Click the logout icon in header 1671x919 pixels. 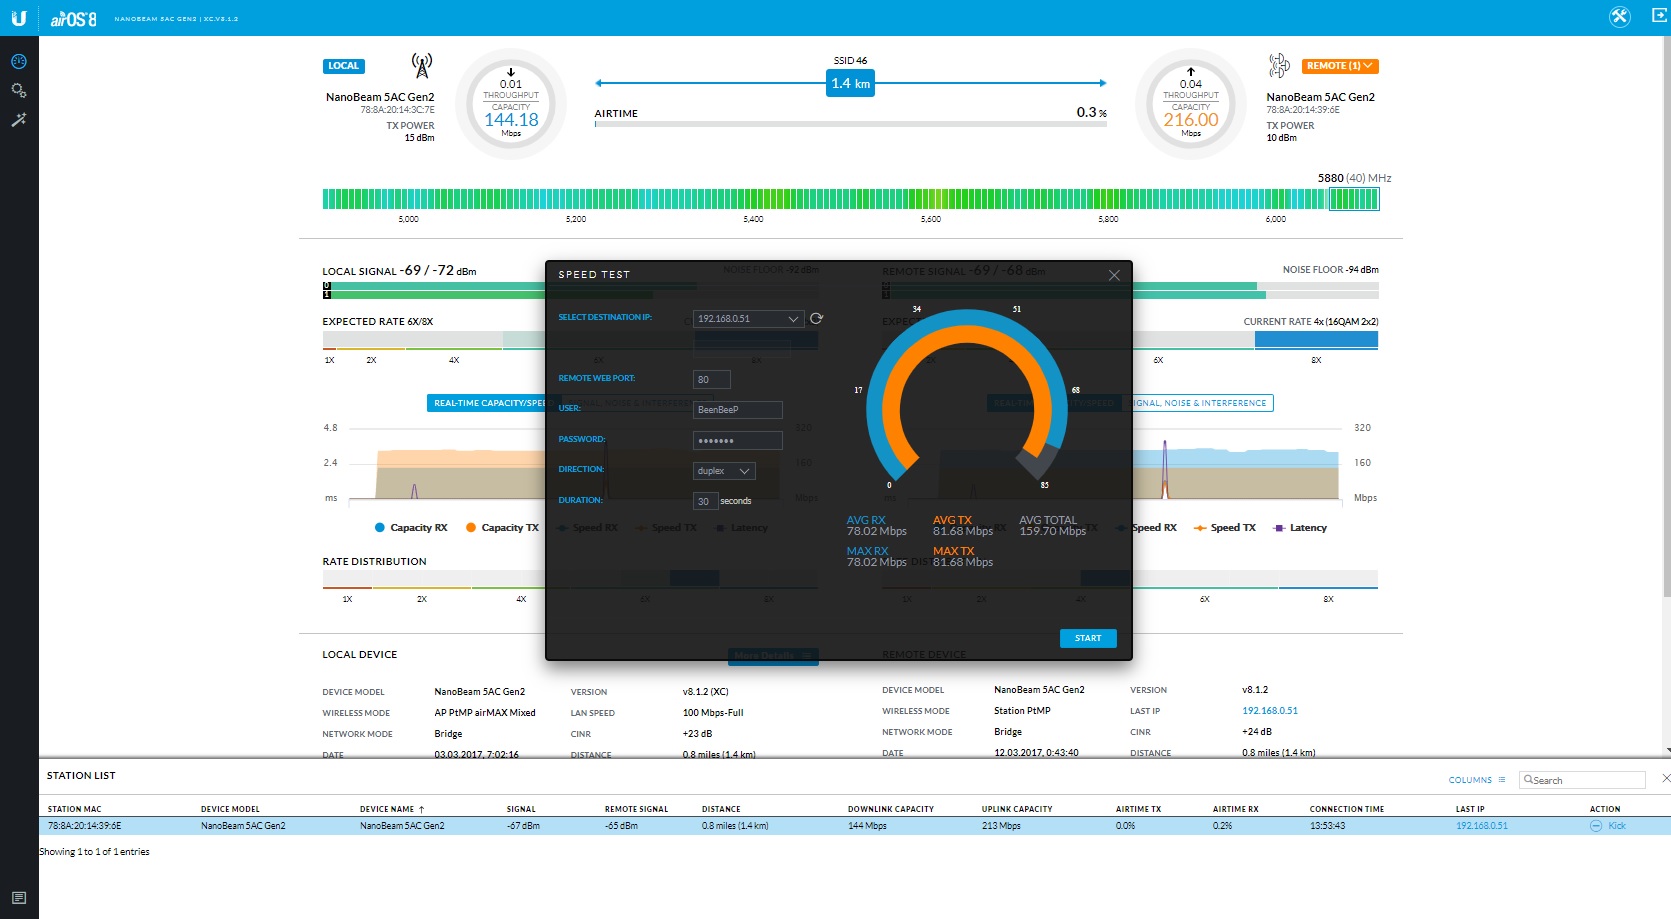[x=1659, y=16]
